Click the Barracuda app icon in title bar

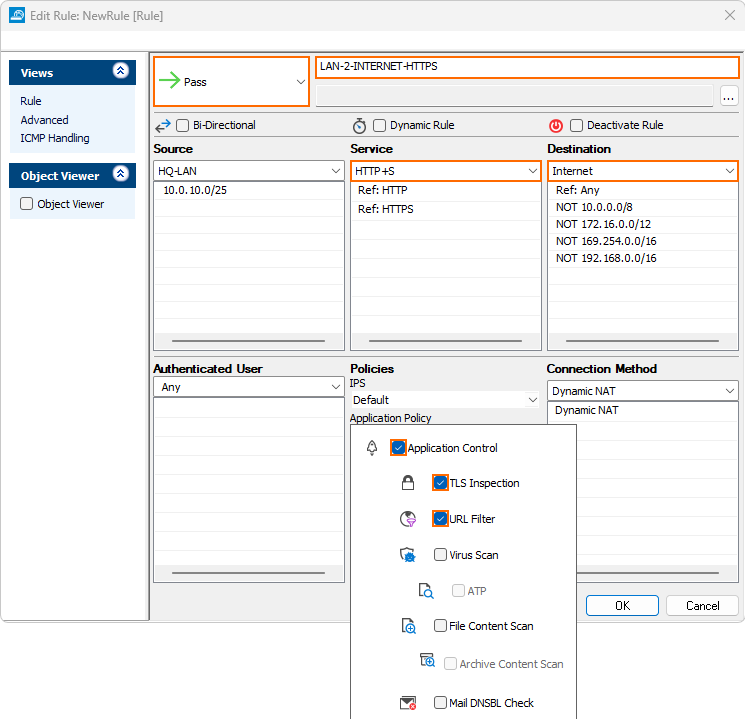17,15
